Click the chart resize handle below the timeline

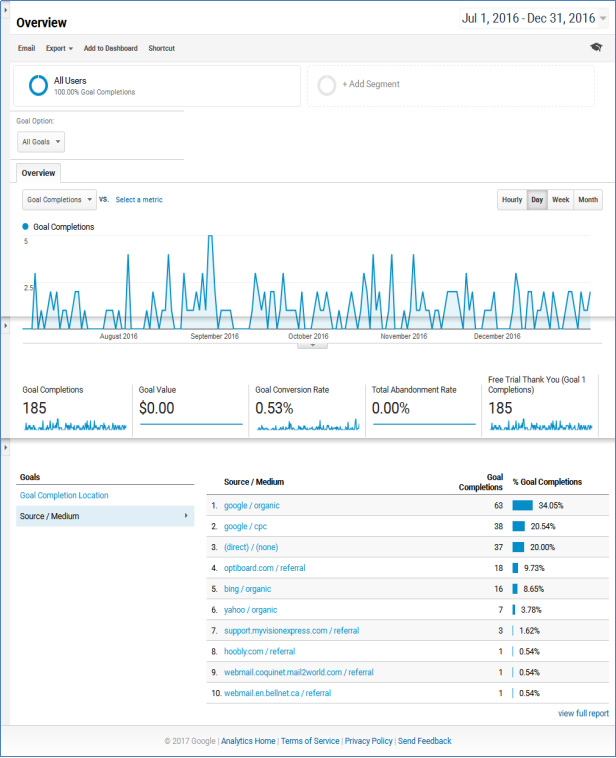(x=312, y=345)
